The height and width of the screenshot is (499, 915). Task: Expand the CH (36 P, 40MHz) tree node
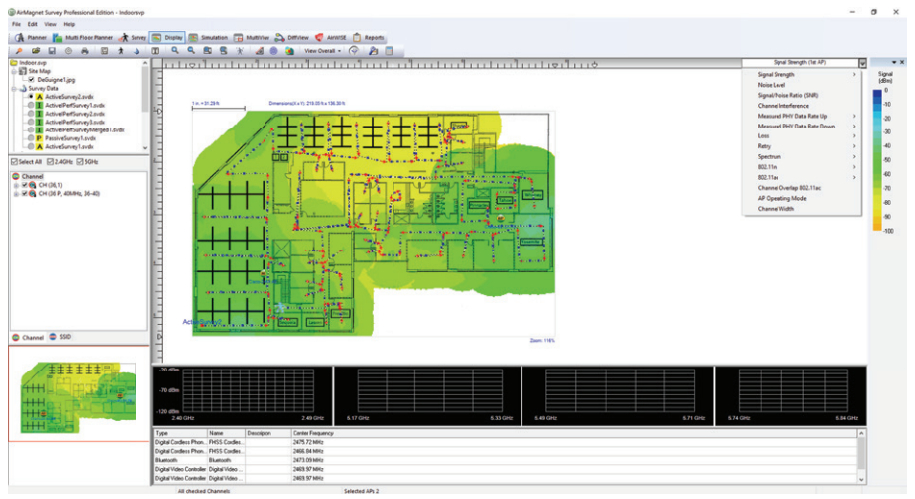(16, 194)
